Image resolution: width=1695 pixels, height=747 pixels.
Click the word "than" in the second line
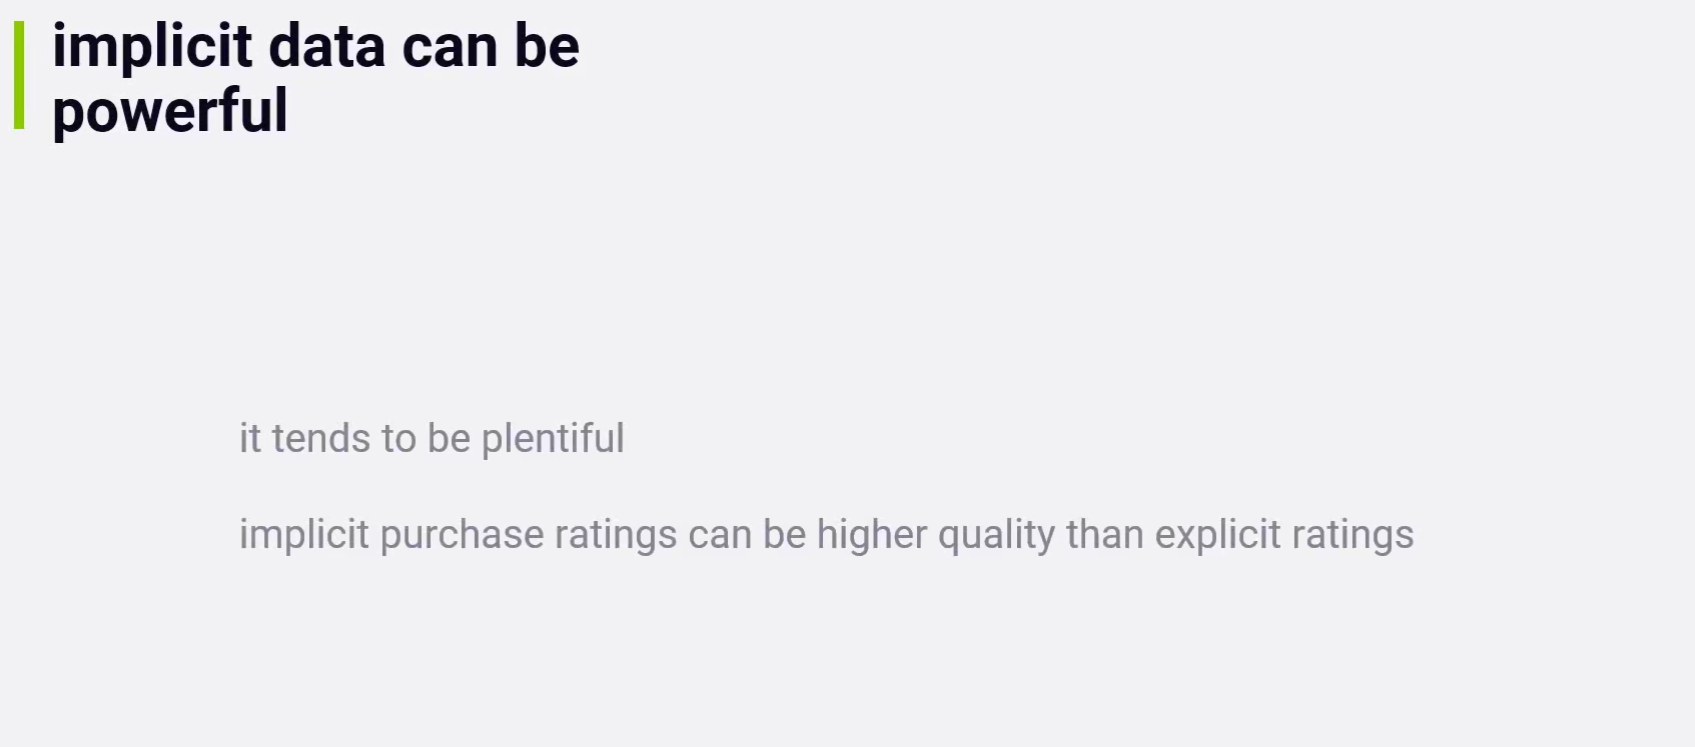click(1105, 534)
